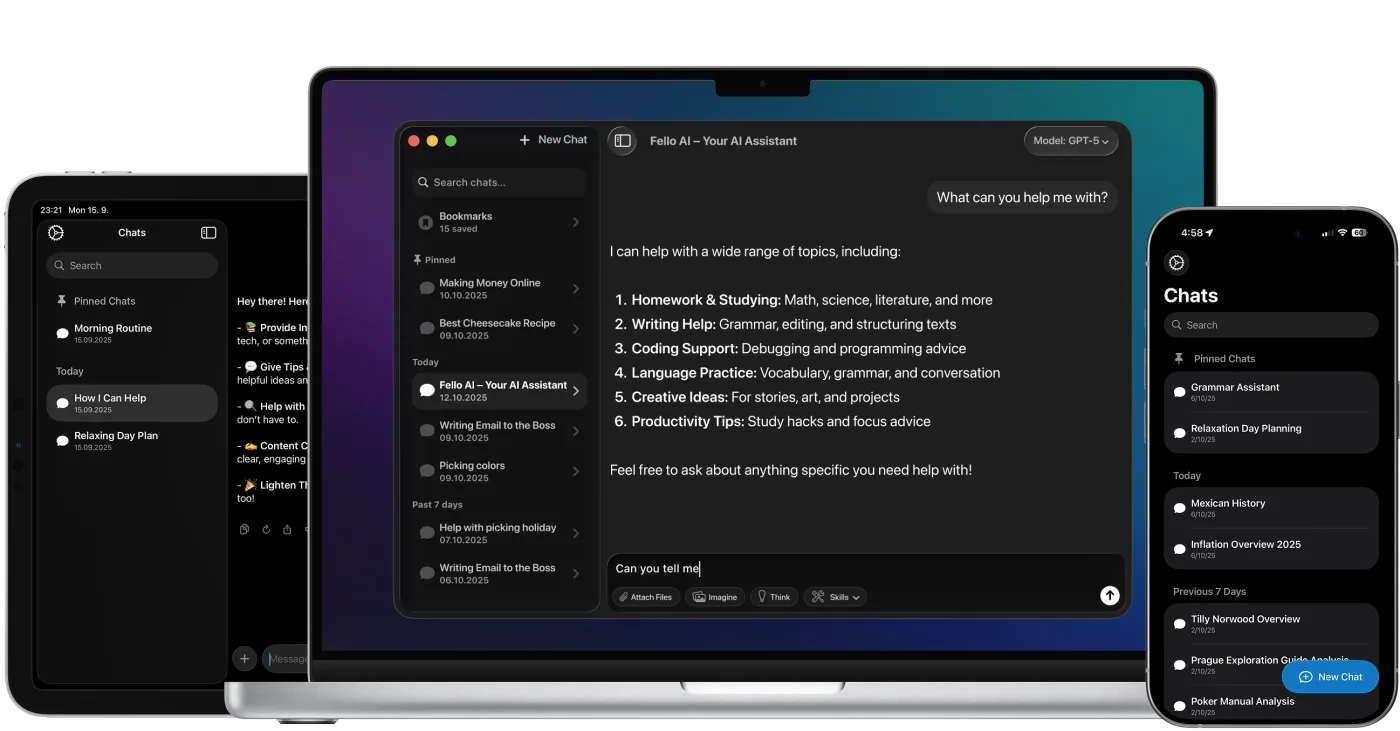Click chat bubble icon of Grammar Assistant
The image size is (1400, 731).
tap(1179, 393)
